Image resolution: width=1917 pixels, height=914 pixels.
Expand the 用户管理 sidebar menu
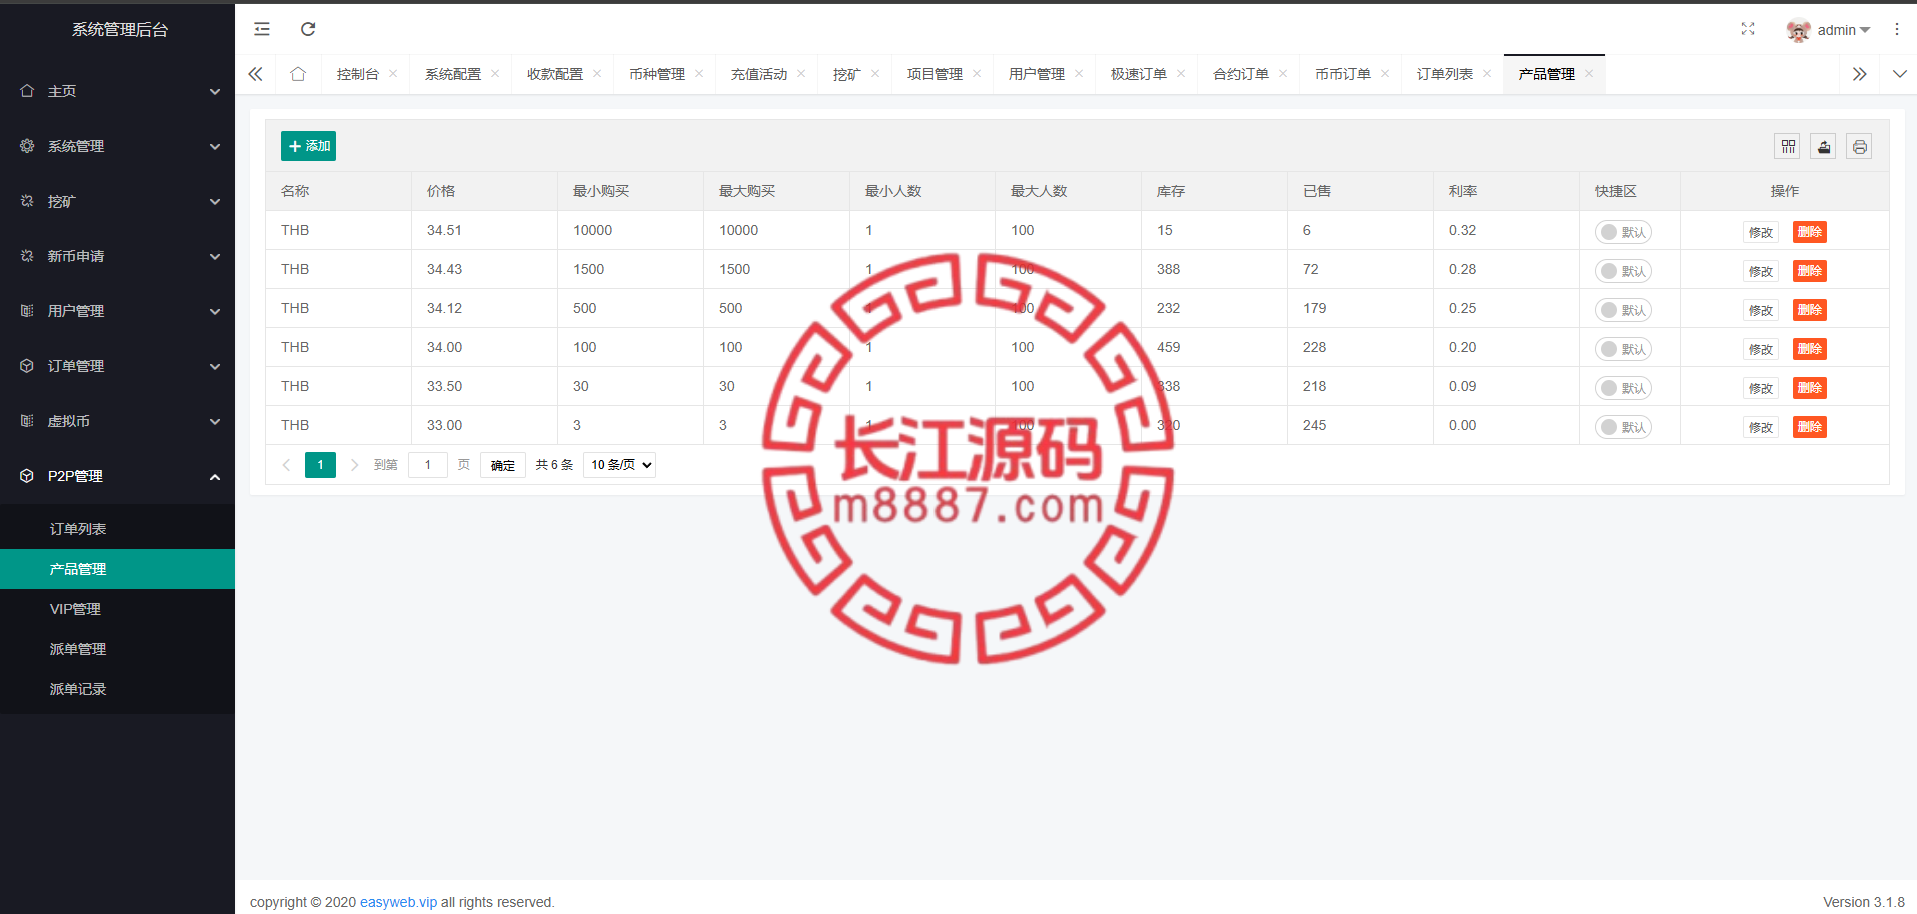point(117,311)
